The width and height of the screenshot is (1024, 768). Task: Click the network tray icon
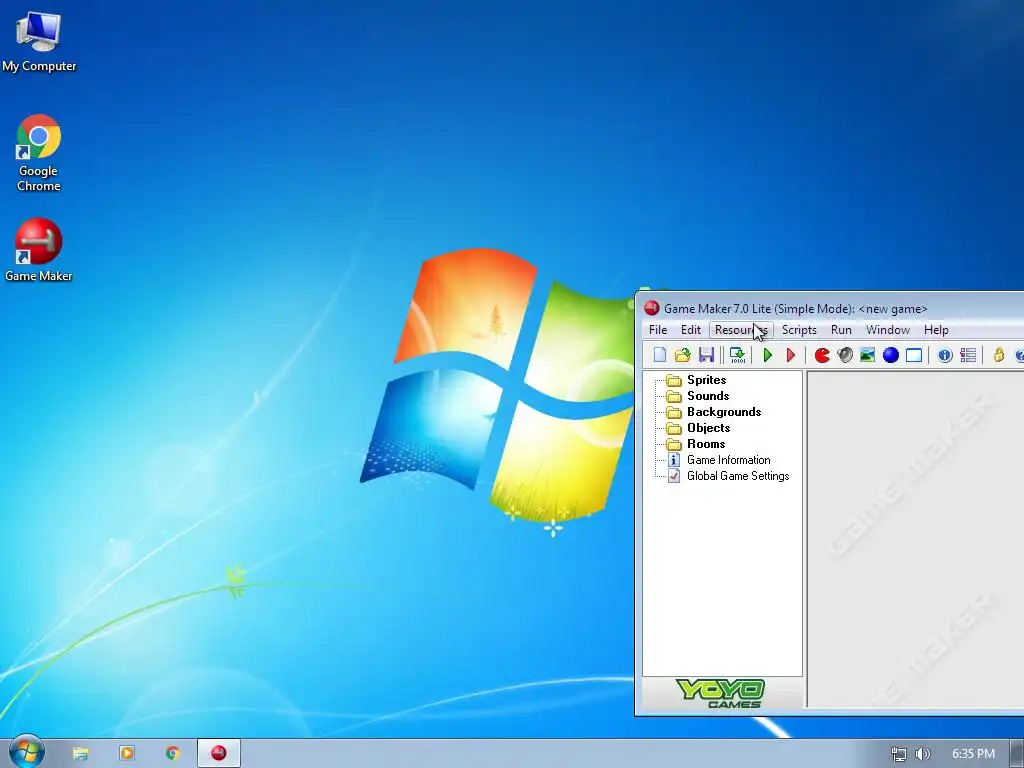coord(899,754)
